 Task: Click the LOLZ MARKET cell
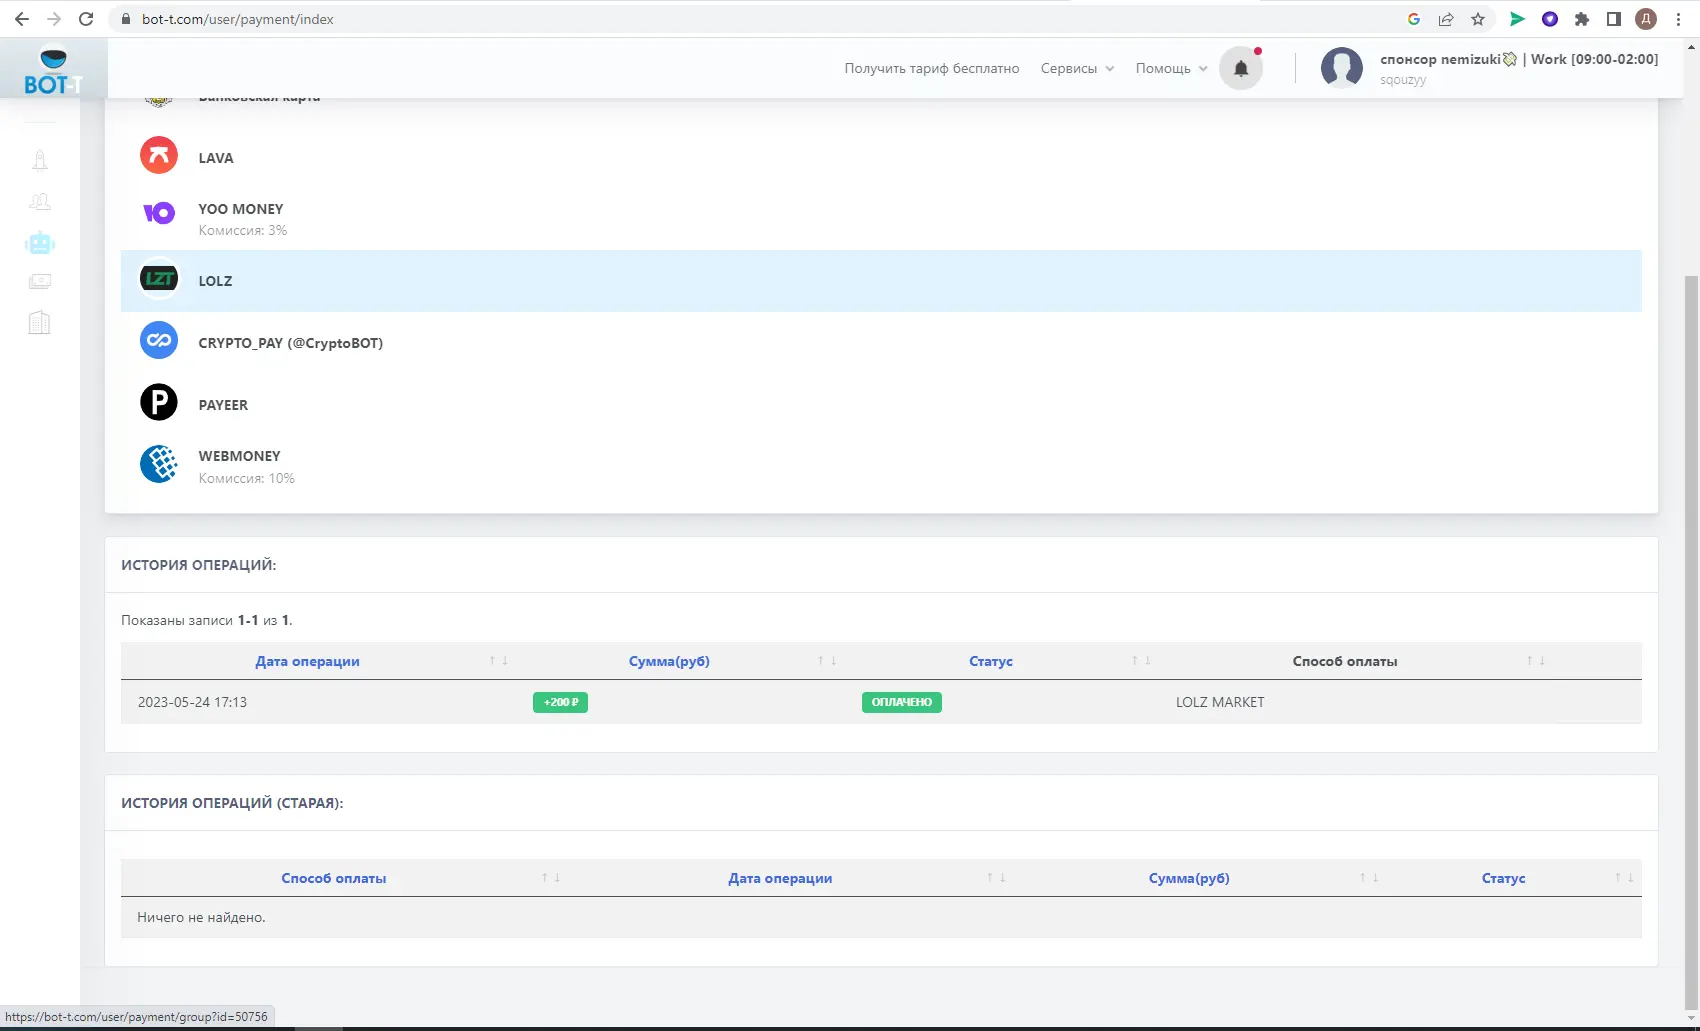(x=1220, y=702)
